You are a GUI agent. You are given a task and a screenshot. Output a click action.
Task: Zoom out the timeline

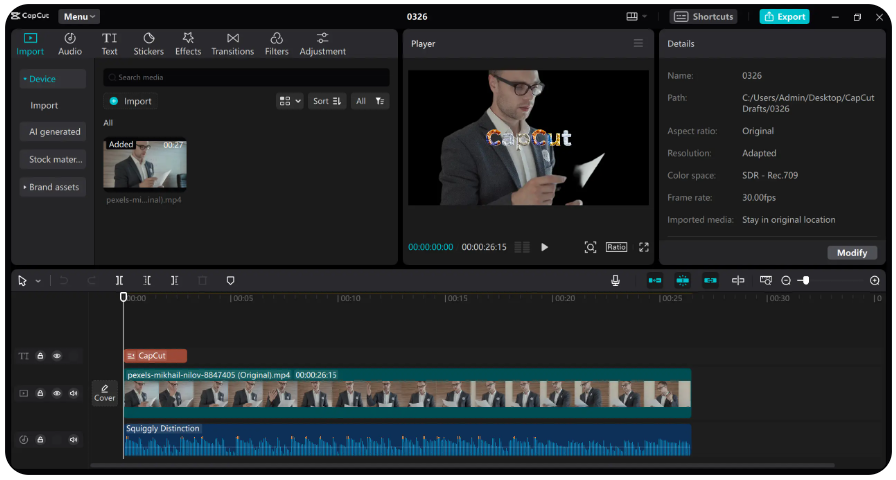786,281
